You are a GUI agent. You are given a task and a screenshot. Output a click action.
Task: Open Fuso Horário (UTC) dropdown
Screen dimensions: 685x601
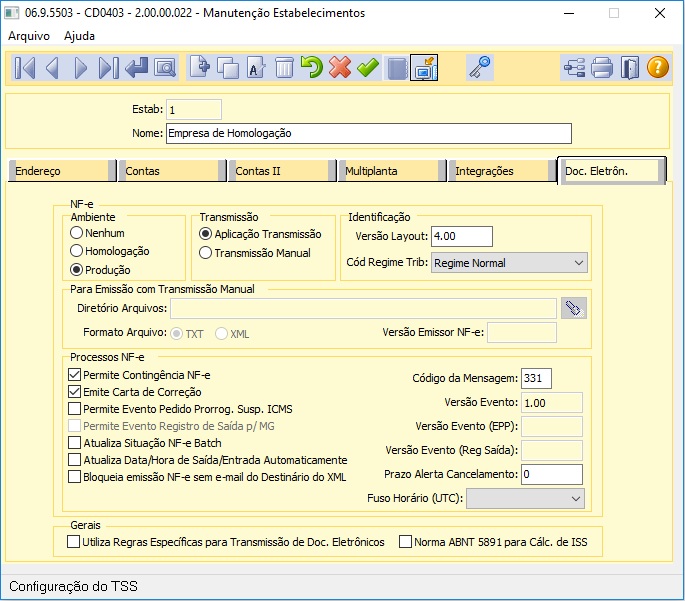click(x=525, y=498)
